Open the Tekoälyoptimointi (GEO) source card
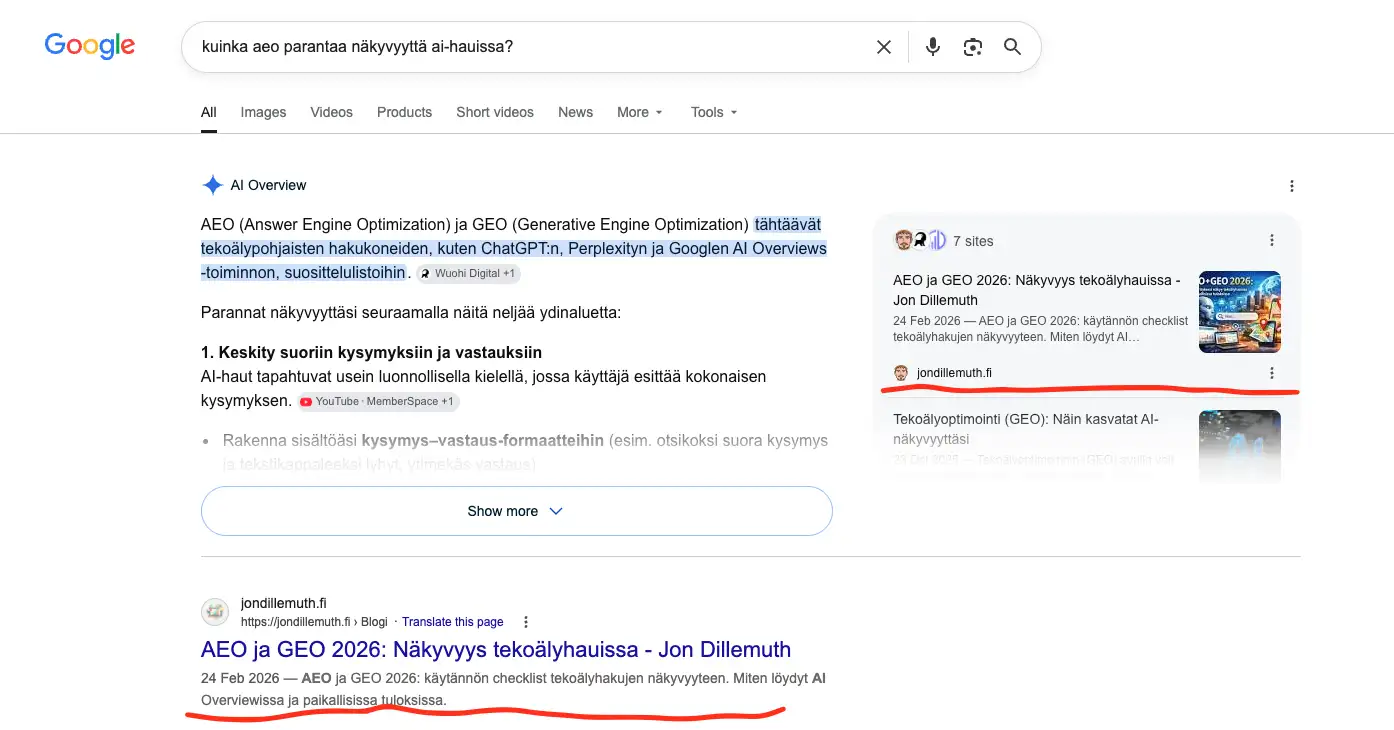The height and width of the screenshot is (730, 1394). [x=1026, y=429]
